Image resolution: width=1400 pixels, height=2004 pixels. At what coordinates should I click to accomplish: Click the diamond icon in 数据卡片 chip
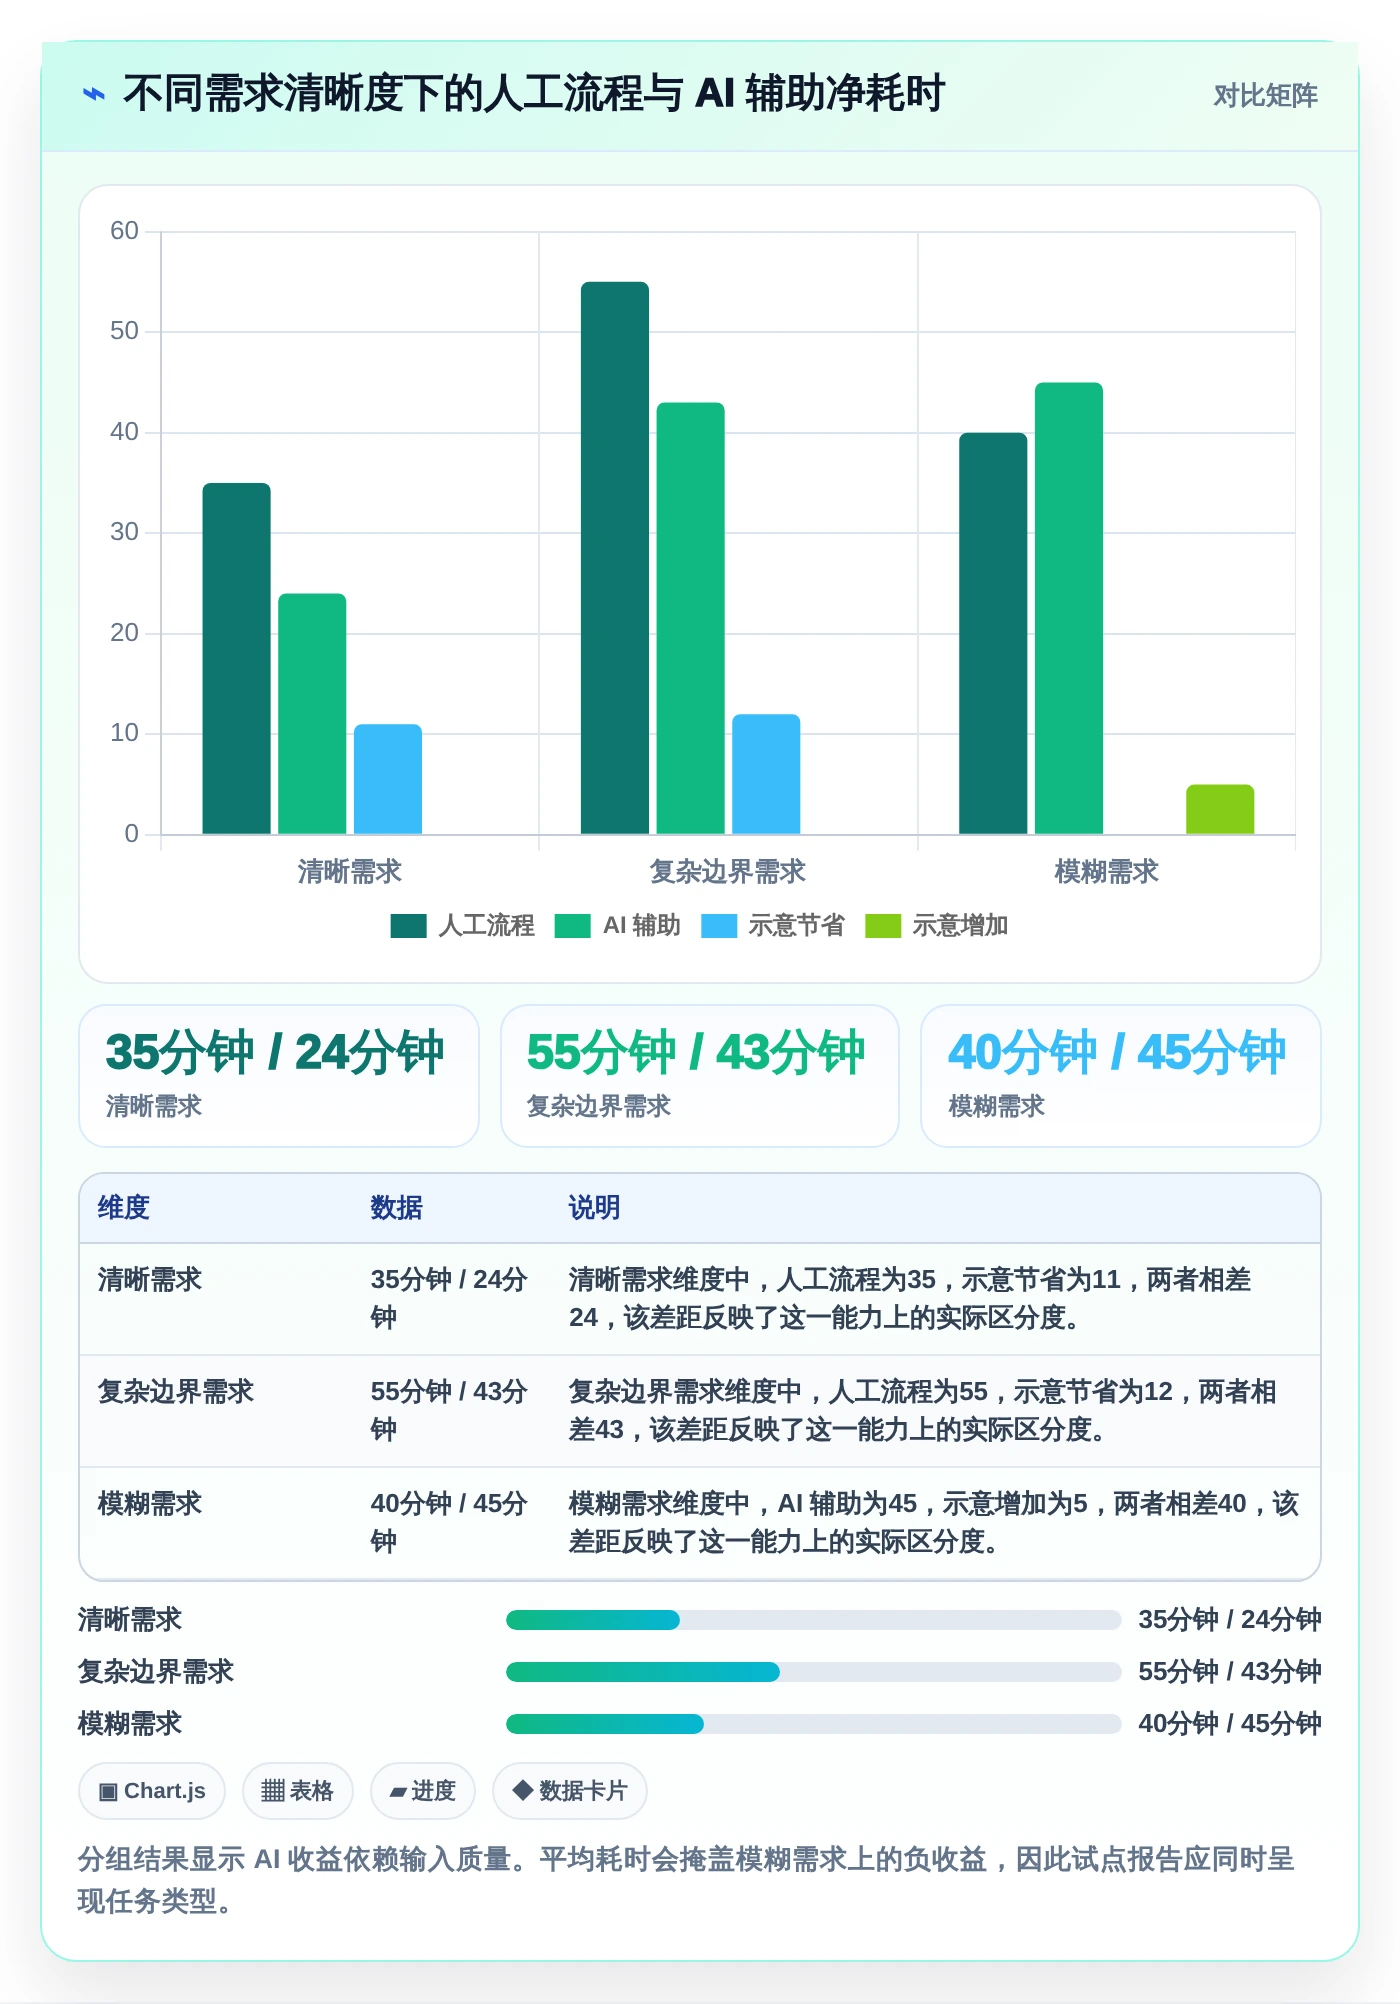point(522,1790)
